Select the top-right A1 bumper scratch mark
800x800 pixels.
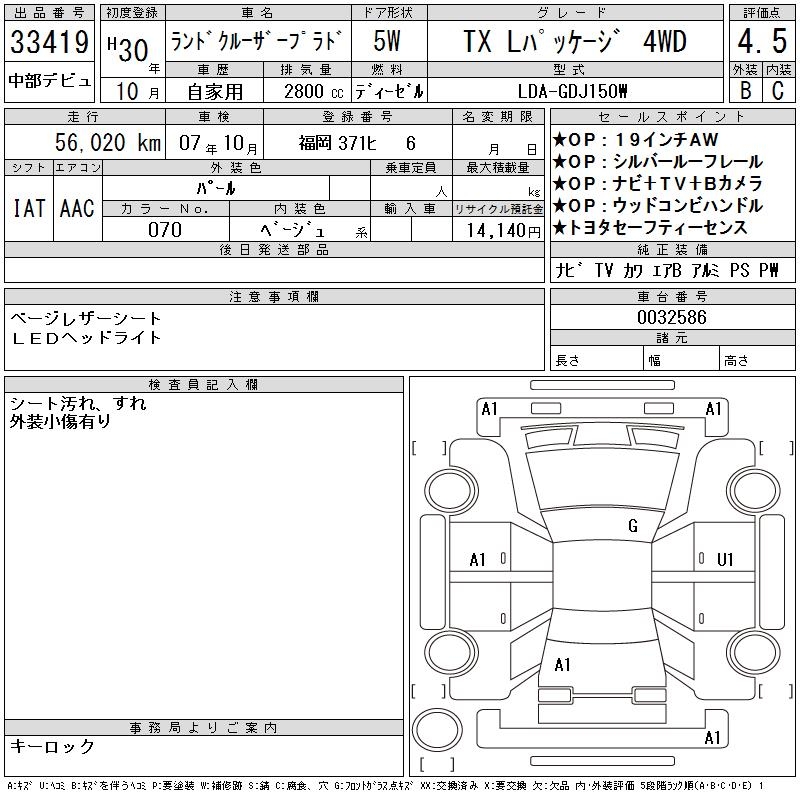click(x=713, y=408)
